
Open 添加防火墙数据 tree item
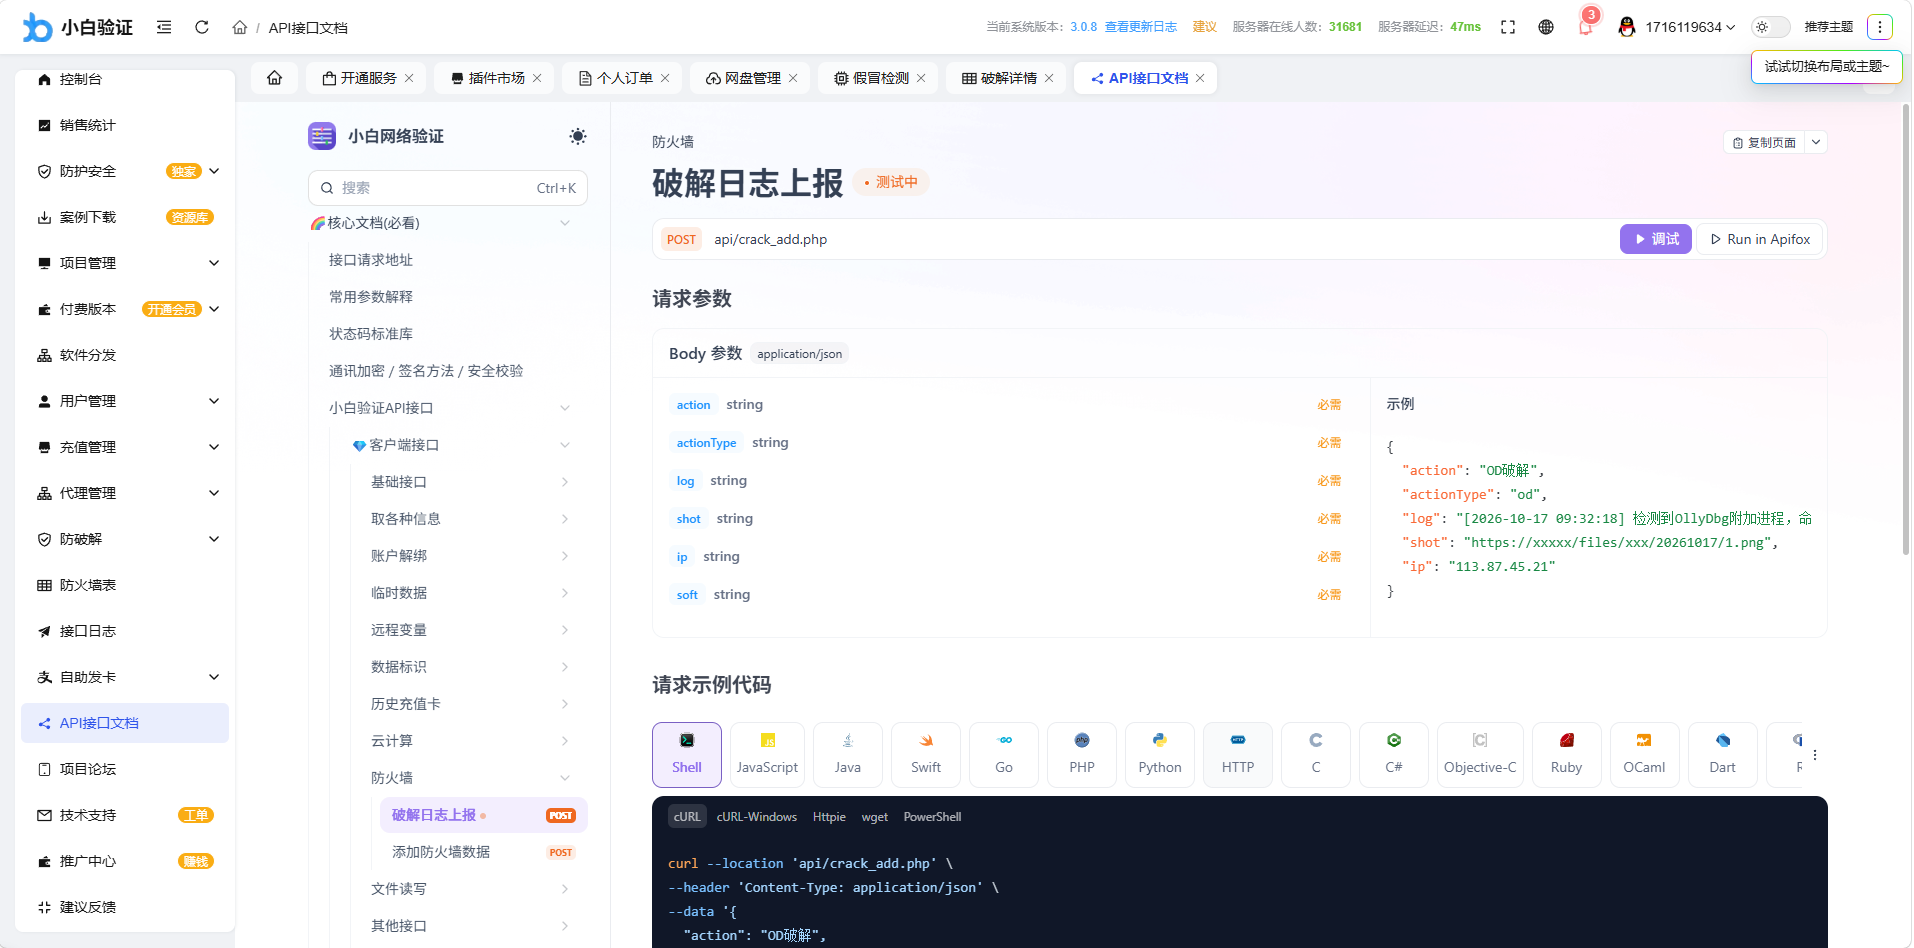(484, 852)
